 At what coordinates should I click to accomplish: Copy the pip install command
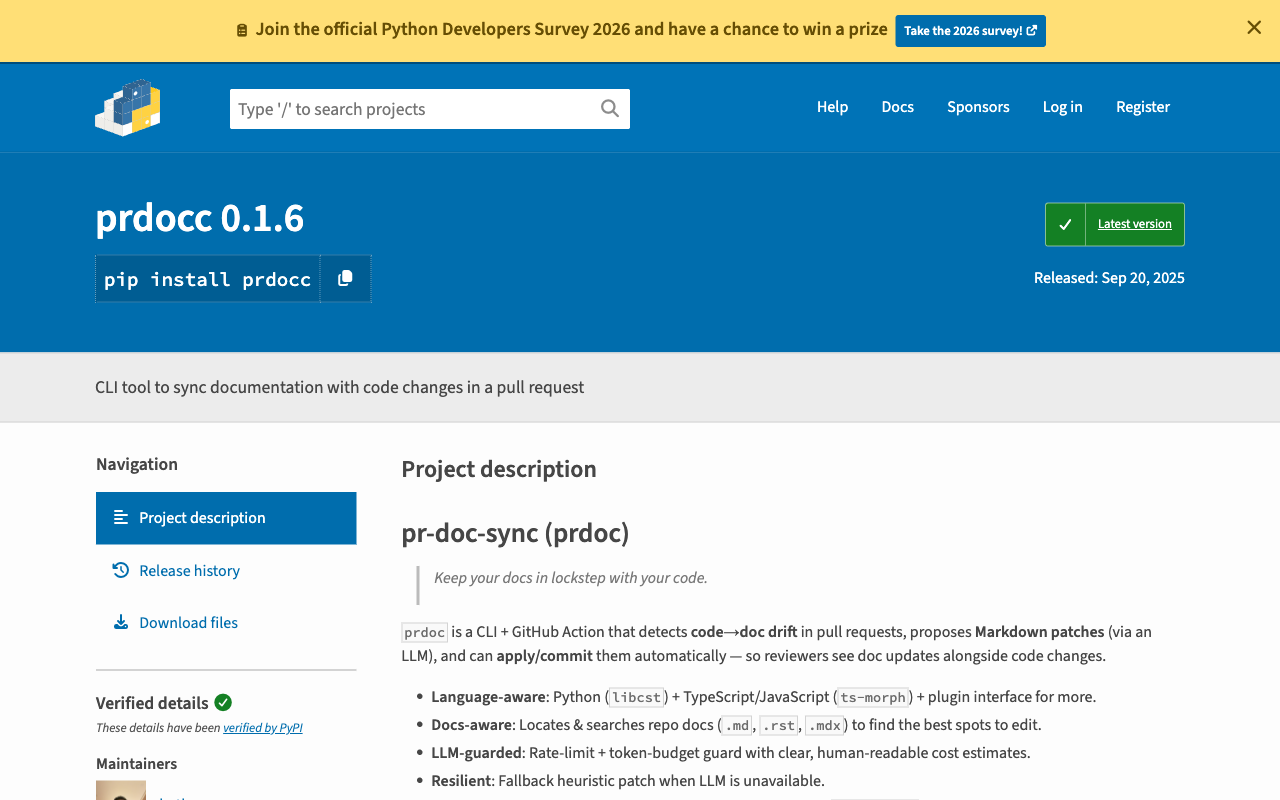pos(345,279)
